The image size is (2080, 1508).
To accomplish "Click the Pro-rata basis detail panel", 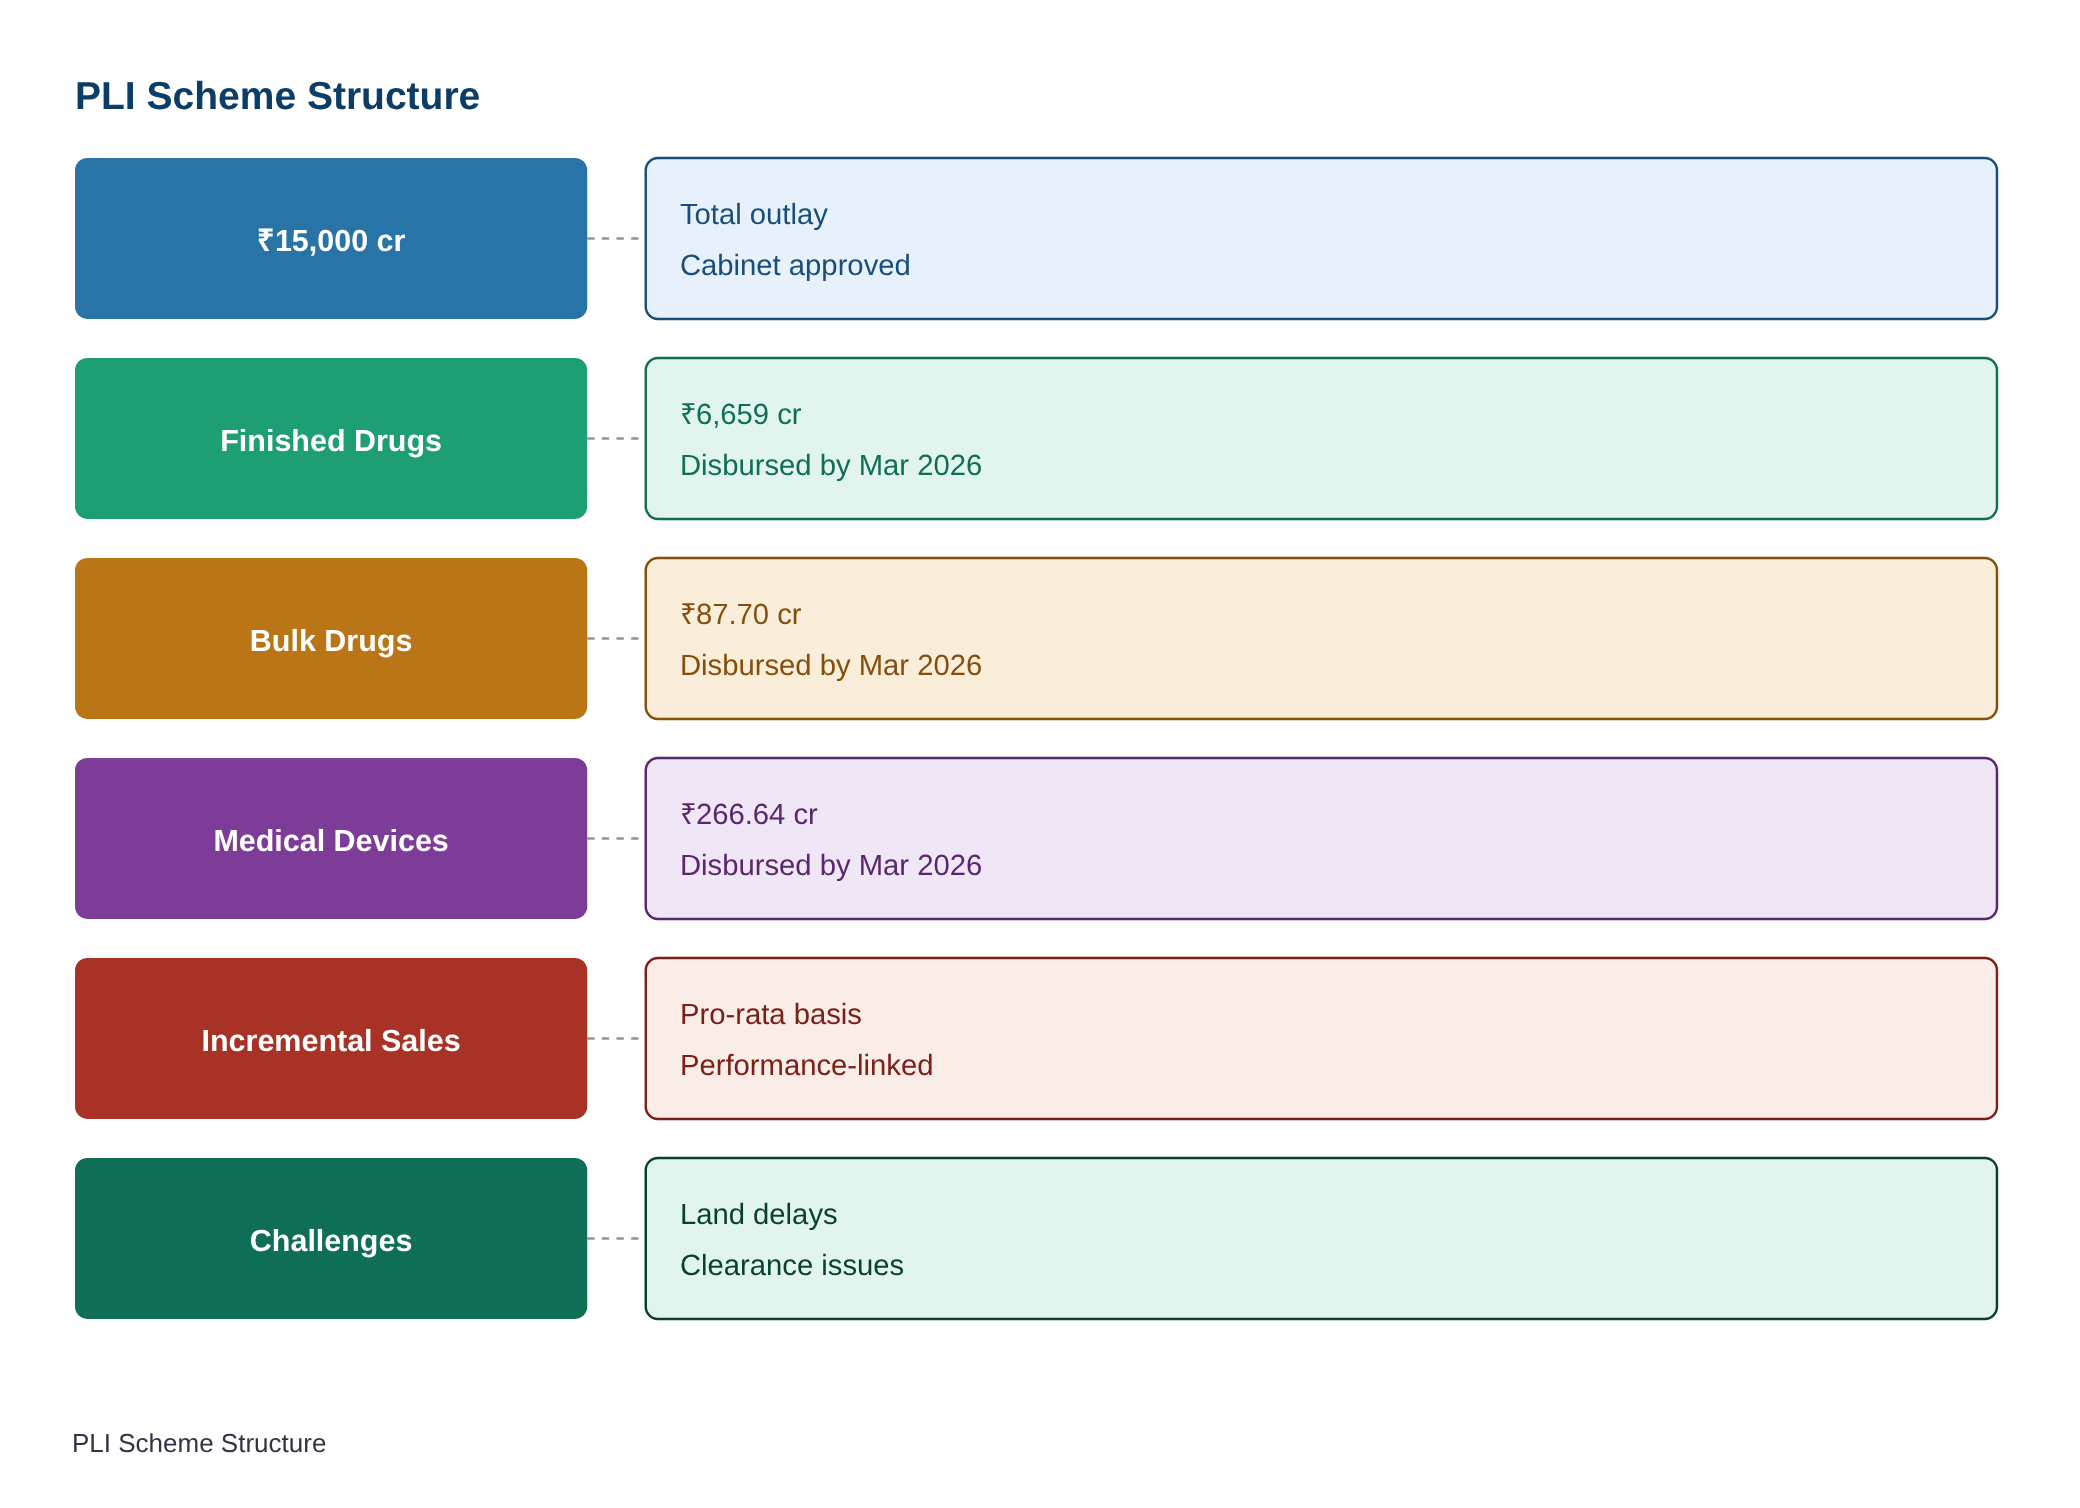I will pos(1321,1038).
